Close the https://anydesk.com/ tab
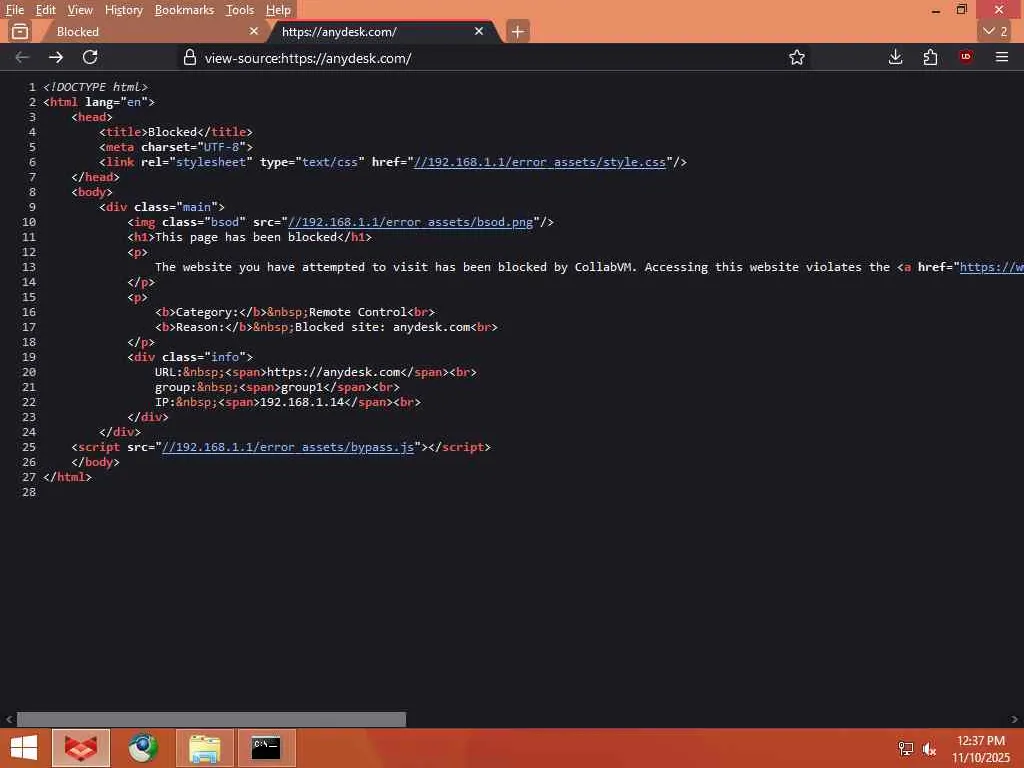Screen dimensions: 1024x768 (479, 31)
